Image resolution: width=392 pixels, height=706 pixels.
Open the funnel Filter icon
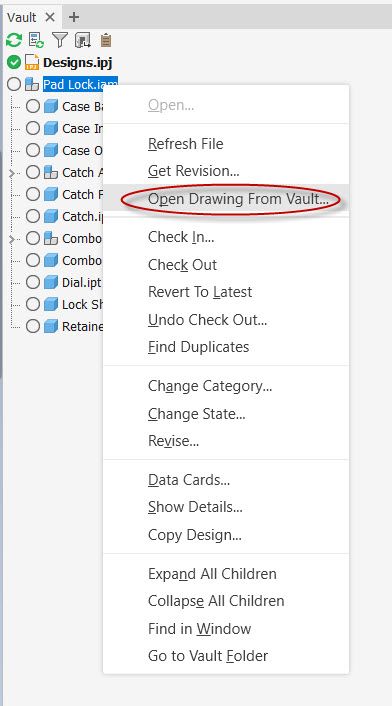pos(59,40)
